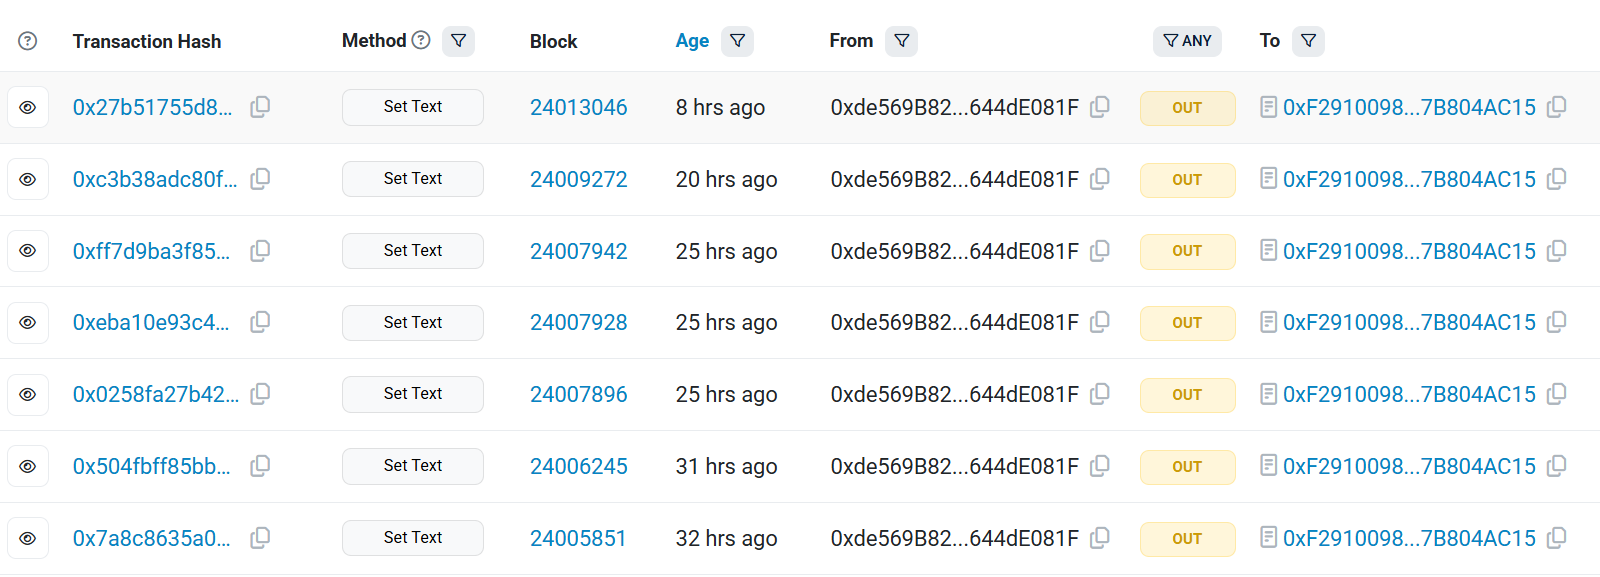Copy To address in block 24006245 row

tap(1556, 466)
